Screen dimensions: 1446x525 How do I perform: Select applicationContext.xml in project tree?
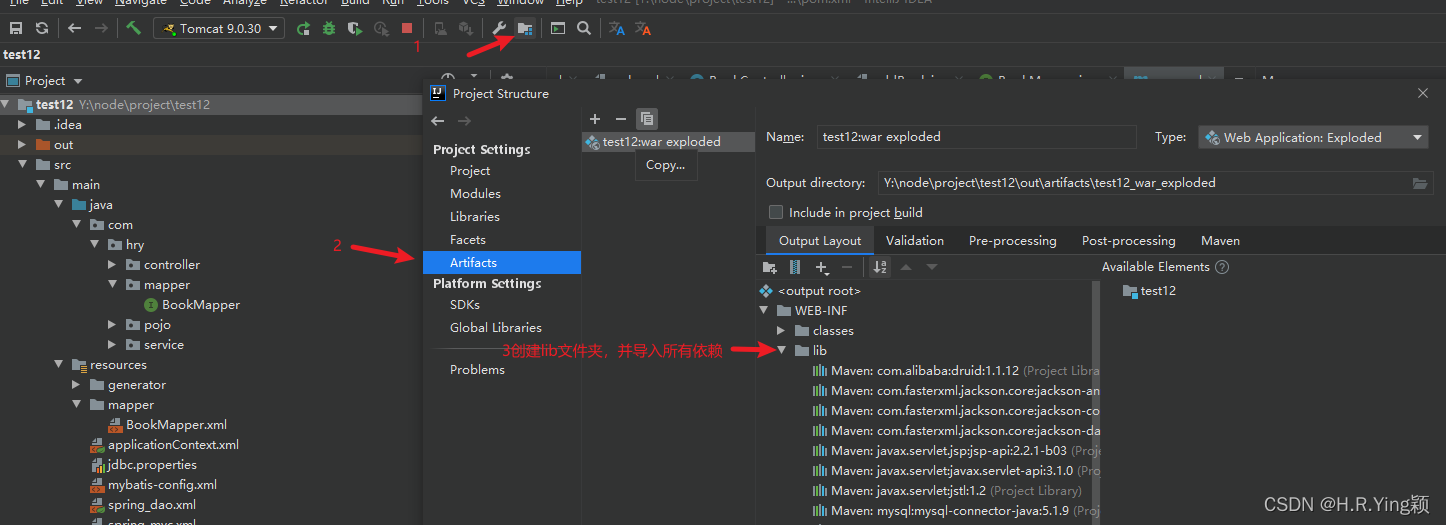pos(173,445)
